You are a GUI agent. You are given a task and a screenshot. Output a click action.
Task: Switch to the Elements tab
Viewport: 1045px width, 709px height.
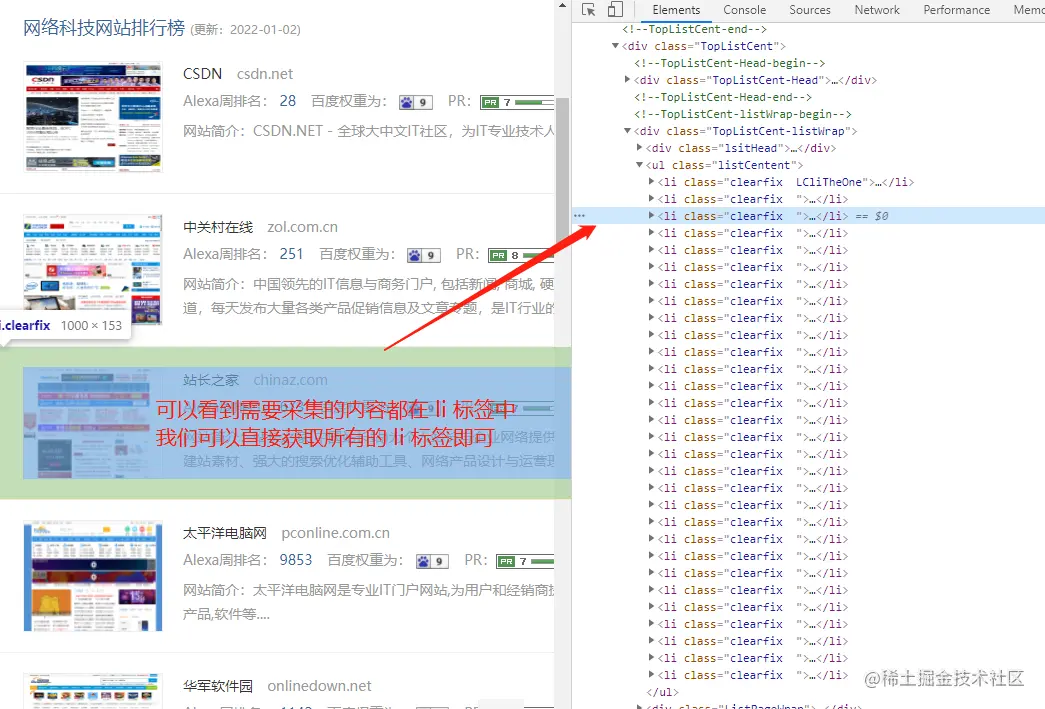coord(676,9)
